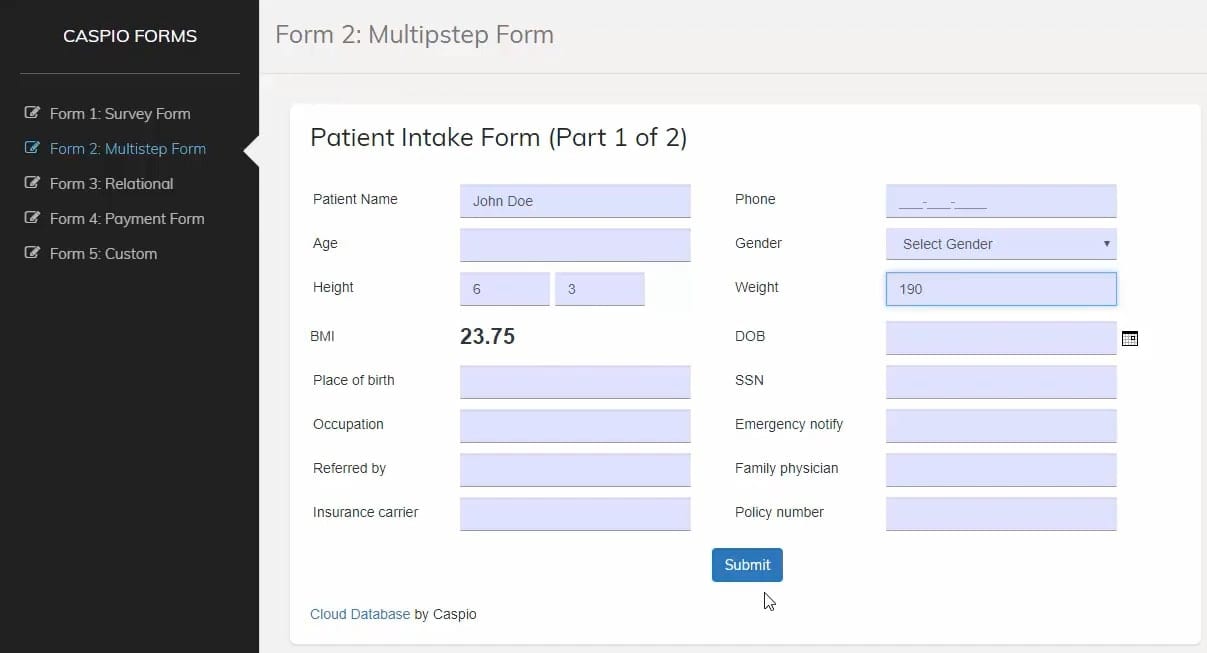
Task: Open Form 5: Custom
Action: pos(104,254)
